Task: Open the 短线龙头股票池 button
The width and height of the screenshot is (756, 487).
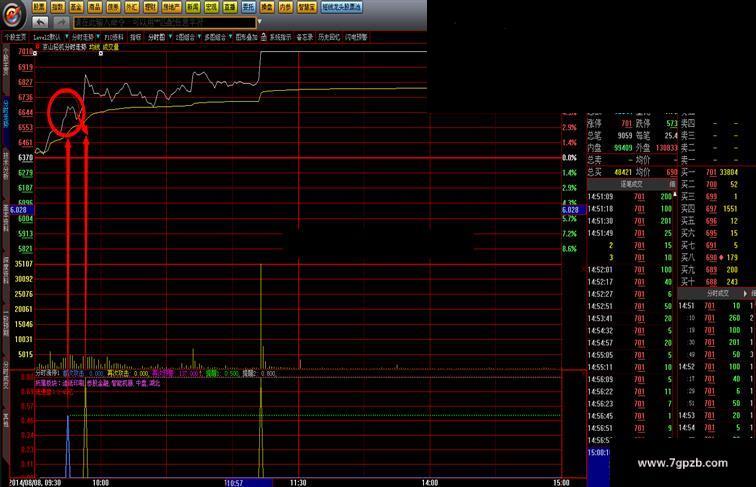Action: click(342, 7)
